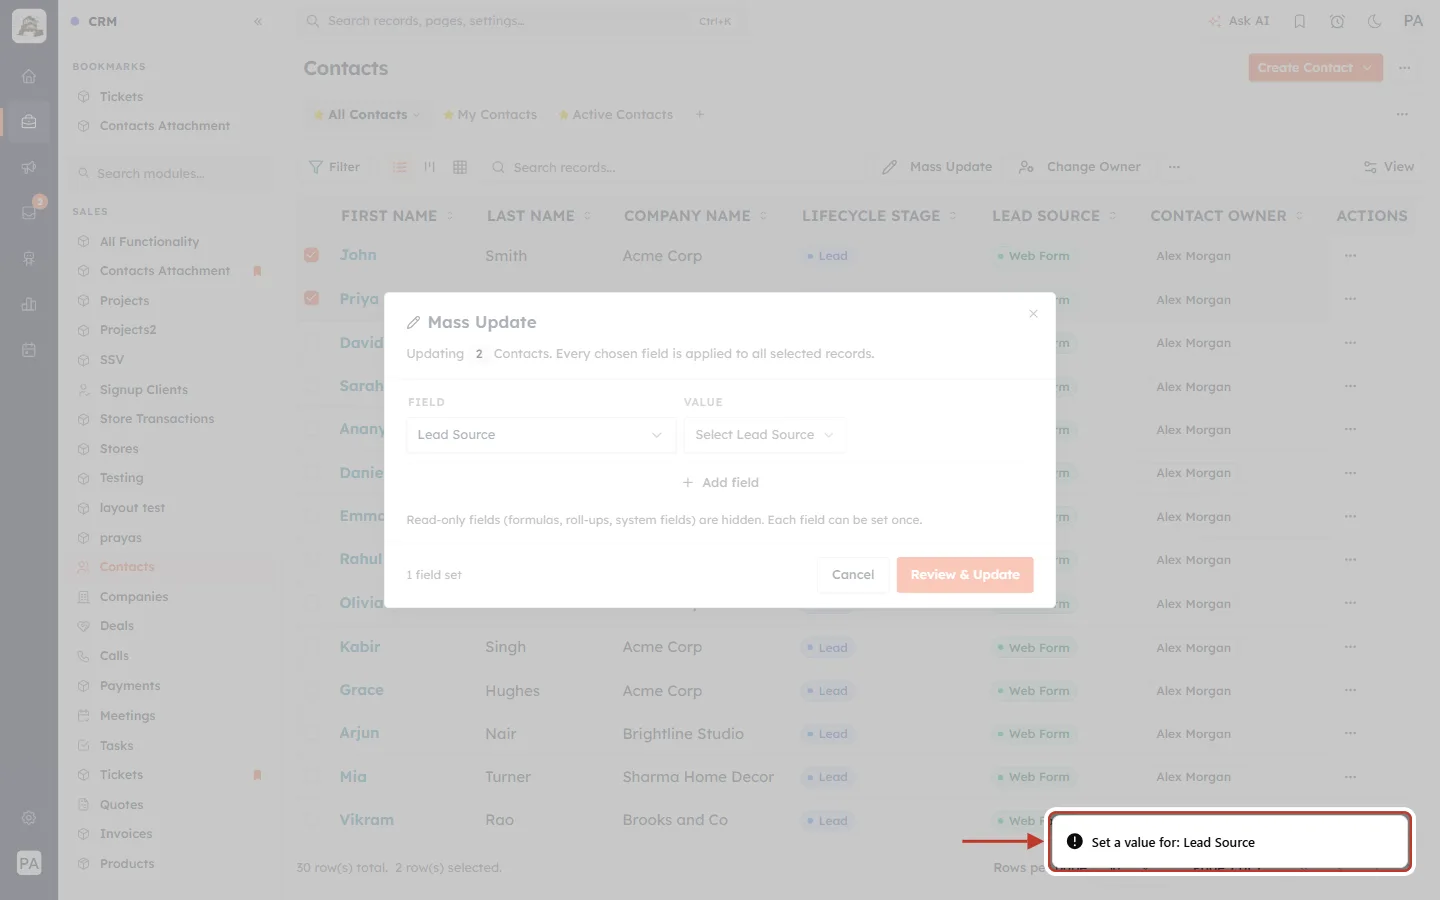Click the Change Owner button

tap(1080, 167)
